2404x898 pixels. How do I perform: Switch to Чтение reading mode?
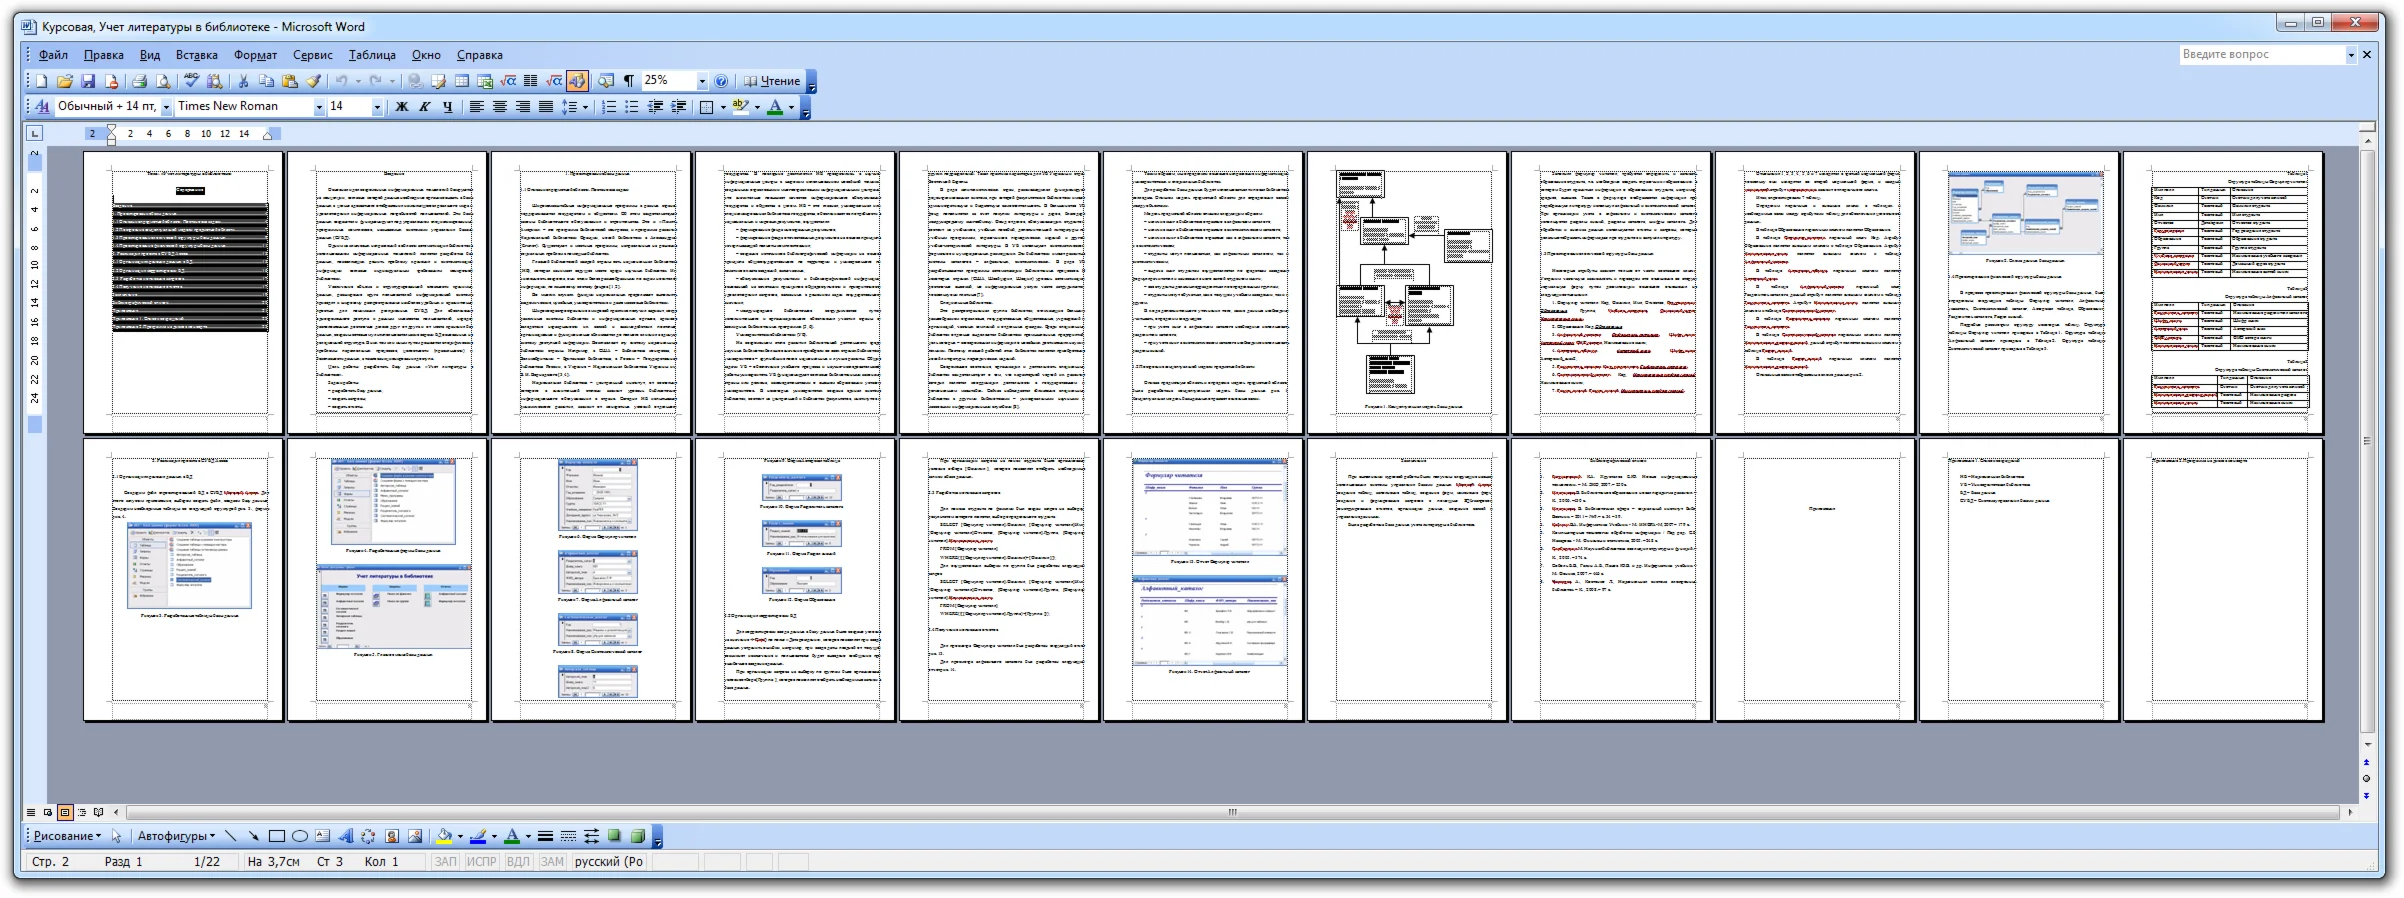pos(772,81)
